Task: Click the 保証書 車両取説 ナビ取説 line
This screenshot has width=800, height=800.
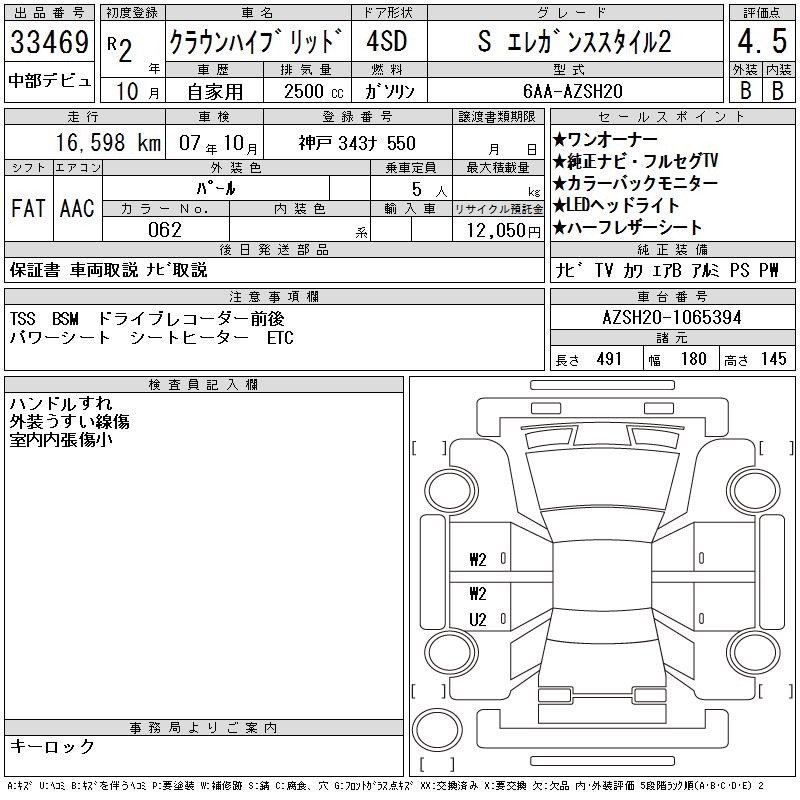Action: click(108, 270)
